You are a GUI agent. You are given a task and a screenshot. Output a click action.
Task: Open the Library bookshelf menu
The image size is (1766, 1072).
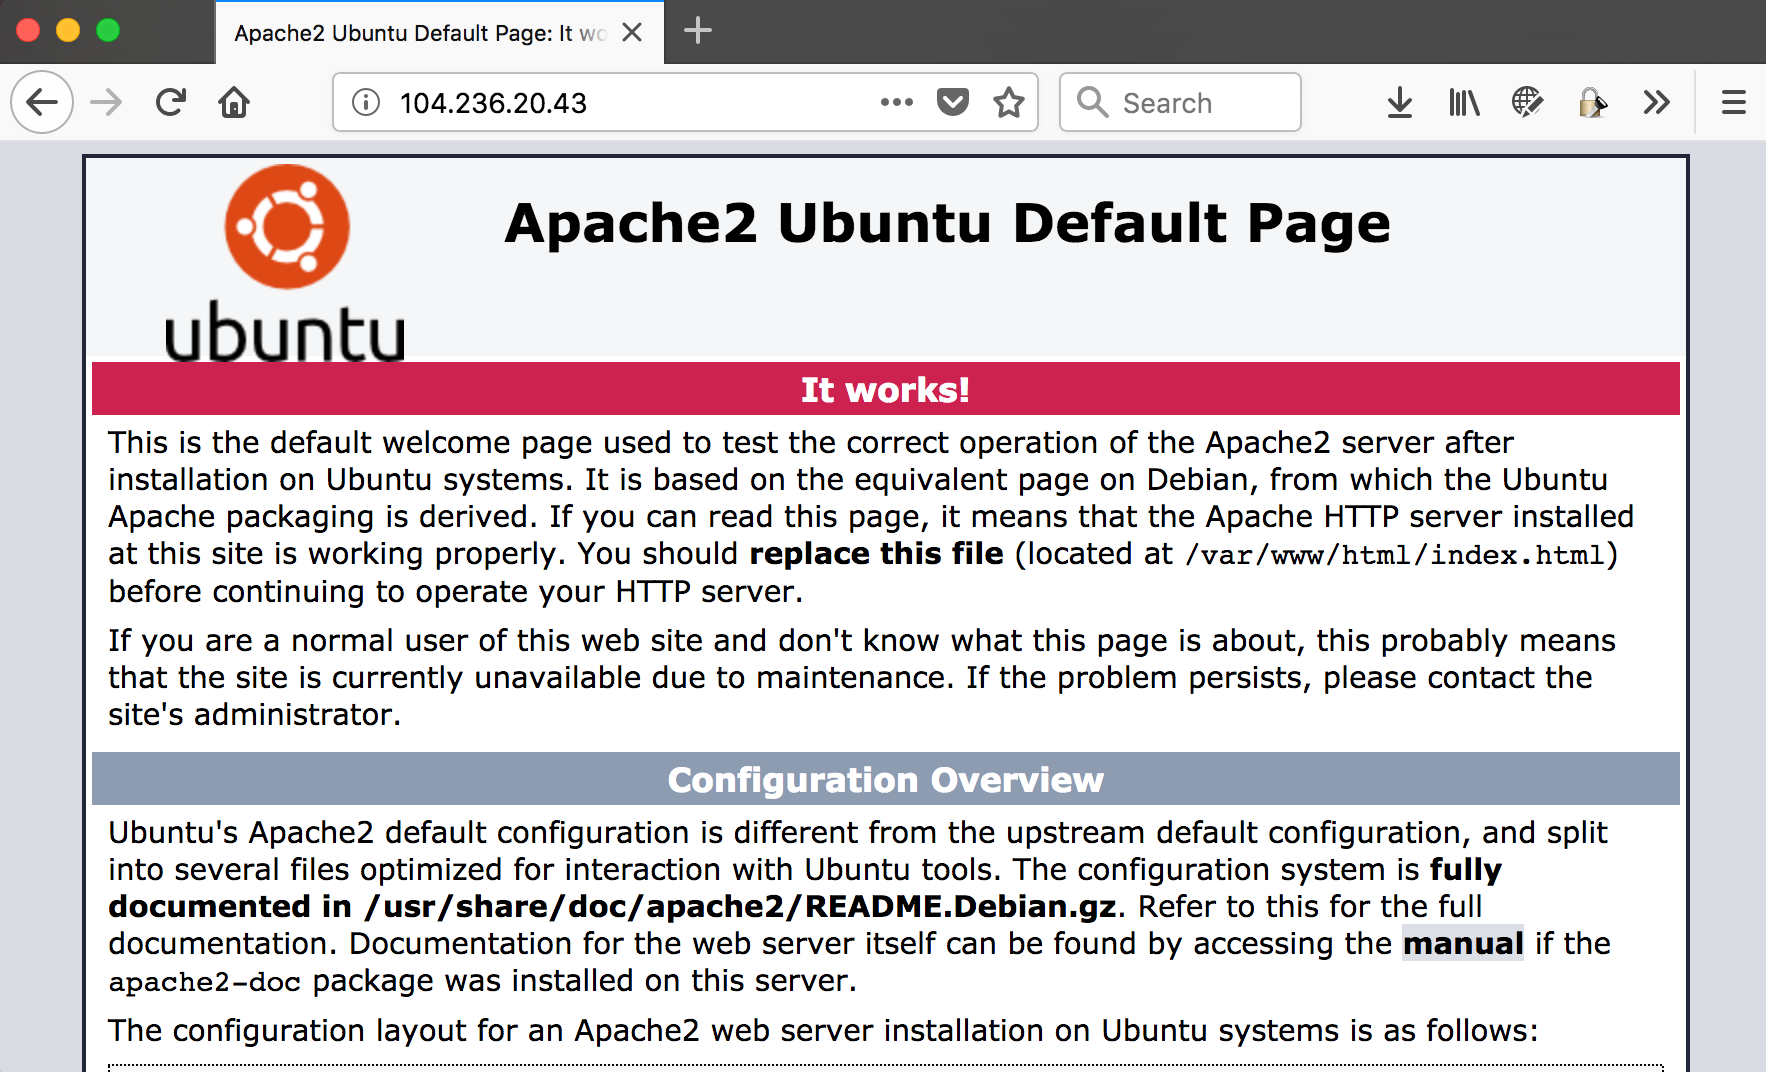tap(1464, 102)
